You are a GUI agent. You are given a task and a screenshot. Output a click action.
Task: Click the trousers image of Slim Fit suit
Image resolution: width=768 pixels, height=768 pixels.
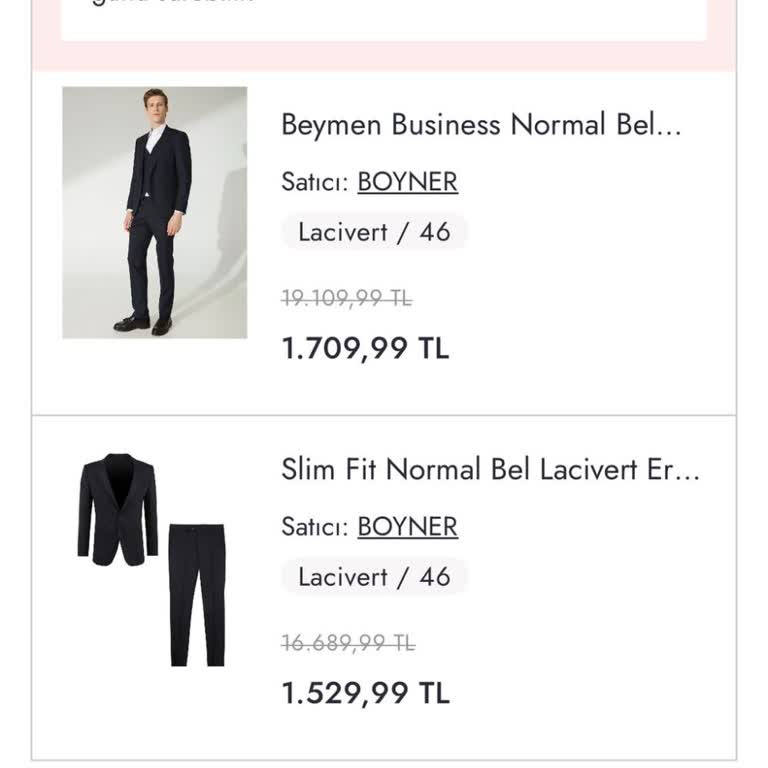(196, 594)
